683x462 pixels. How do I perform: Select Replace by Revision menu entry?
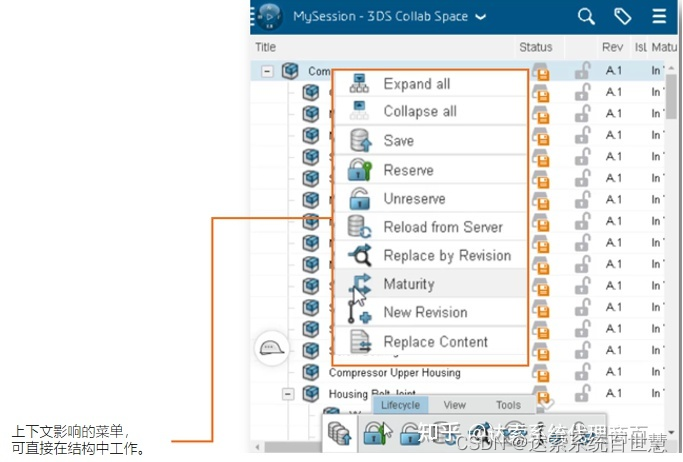click(430, 255)
